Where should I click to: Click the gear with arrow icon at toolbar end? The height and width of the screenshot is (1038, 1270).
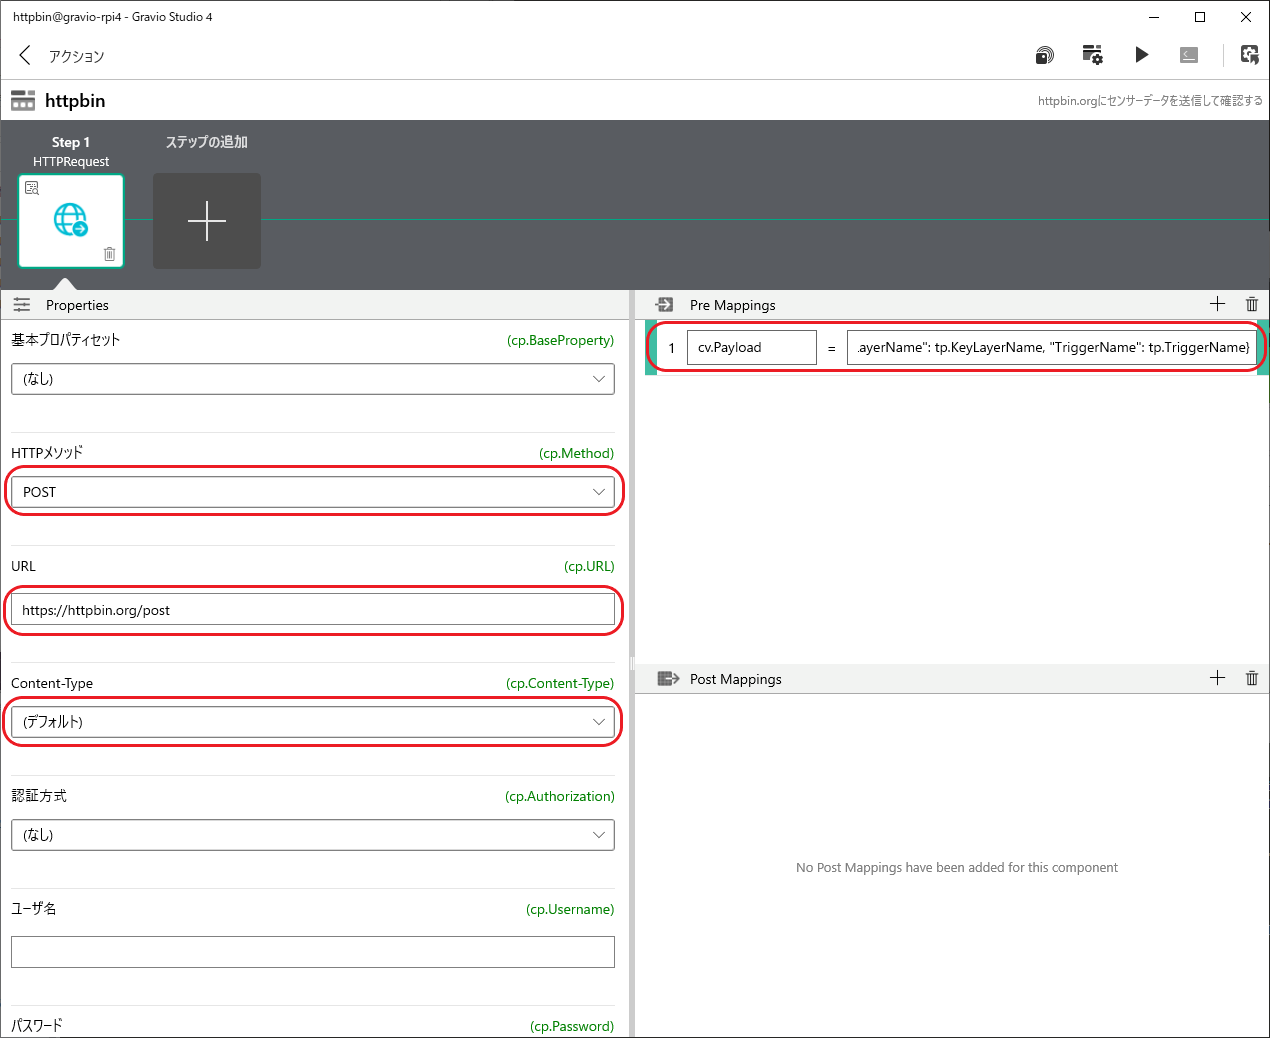pos(1250,55)
